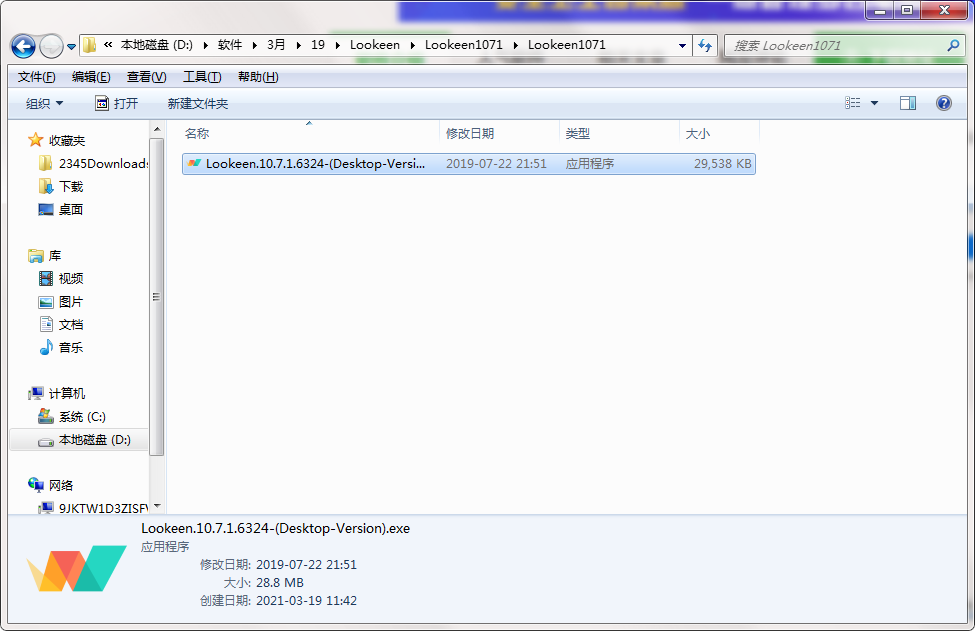Expand arrow after 软件 in breadcrumb

[x=255, y=45]
